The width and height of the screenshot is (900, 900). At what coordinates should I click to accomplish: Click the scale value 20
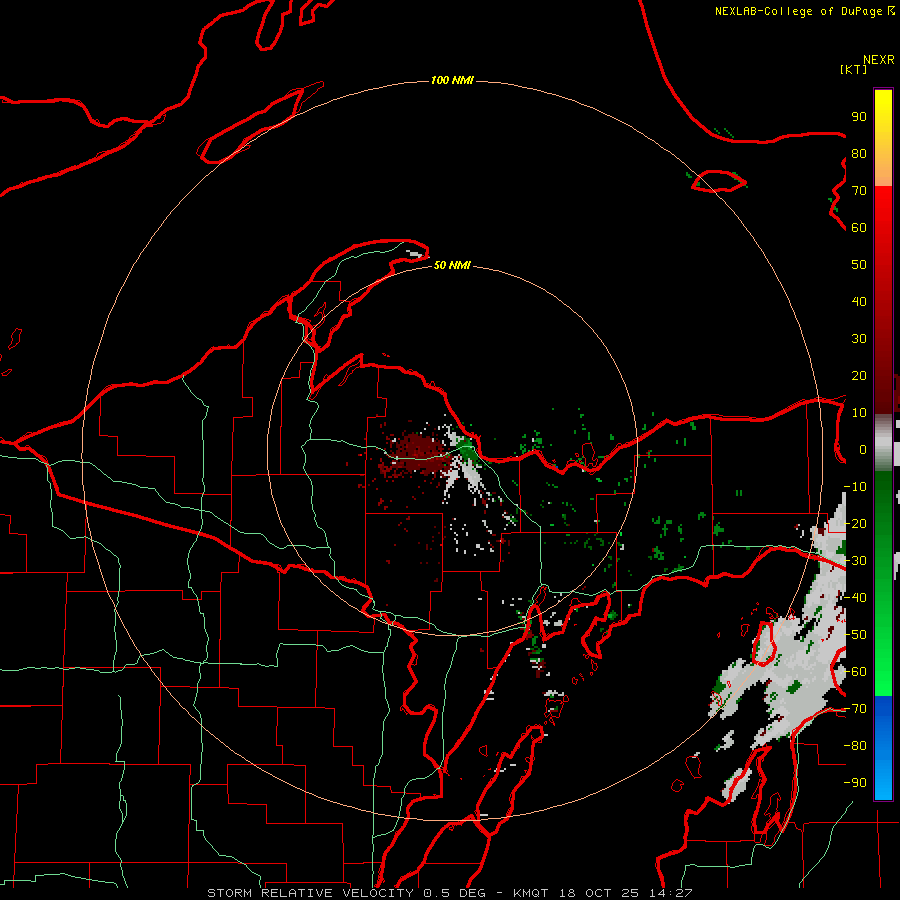tap(859, 375)
